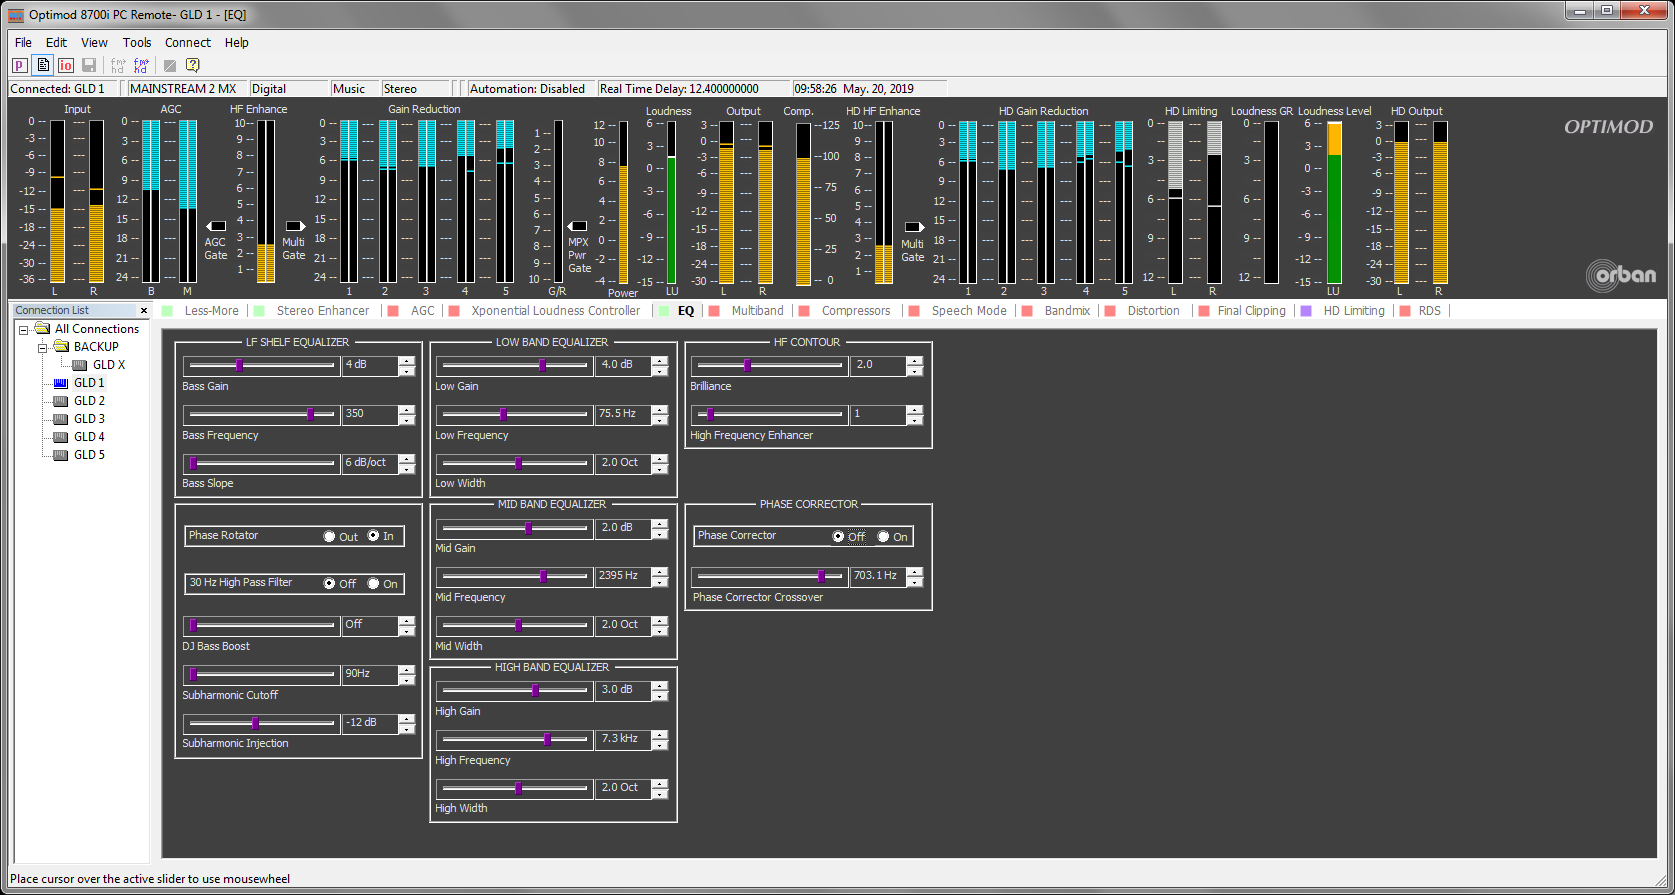Enable Phase Corrector On radio button
The image size is (1675, 895).
point(883,537)
